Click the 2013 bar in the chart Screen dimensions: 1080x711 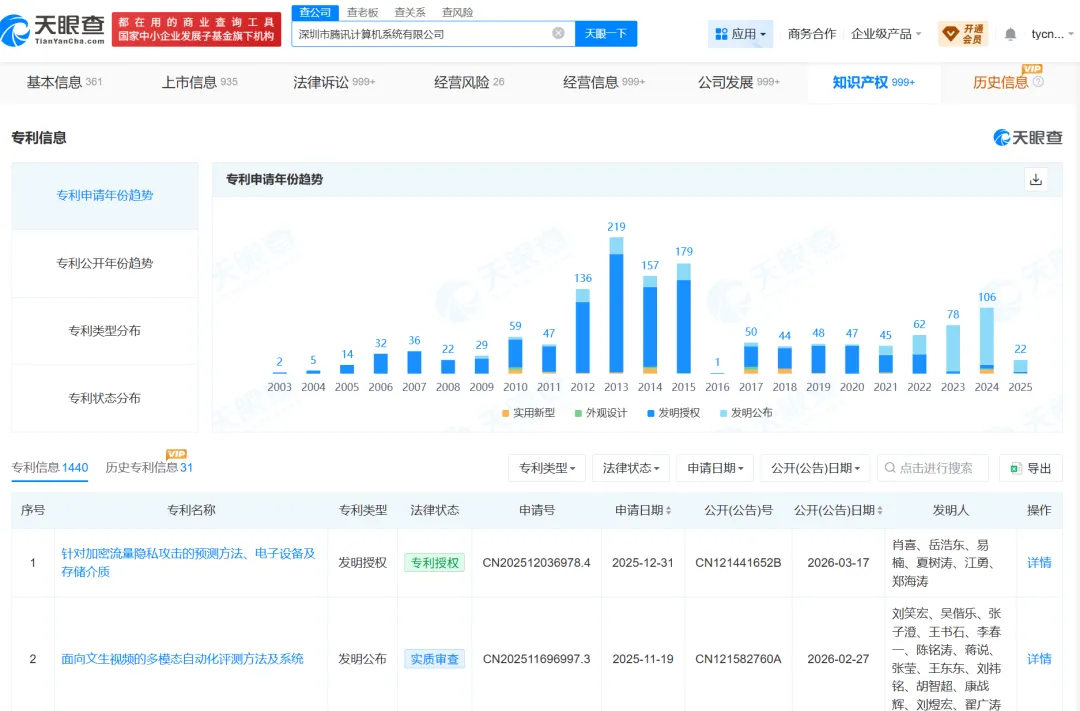pos(616,306)
